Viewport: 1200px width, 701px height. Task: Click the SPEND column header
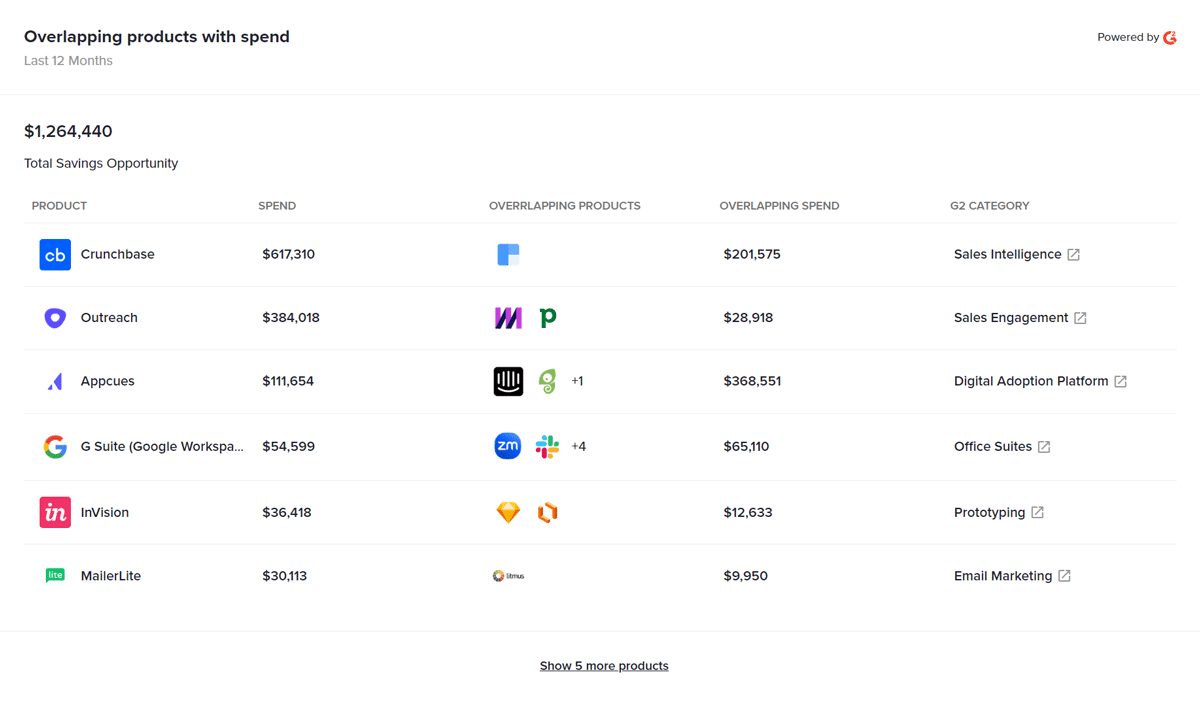[277, 206]
